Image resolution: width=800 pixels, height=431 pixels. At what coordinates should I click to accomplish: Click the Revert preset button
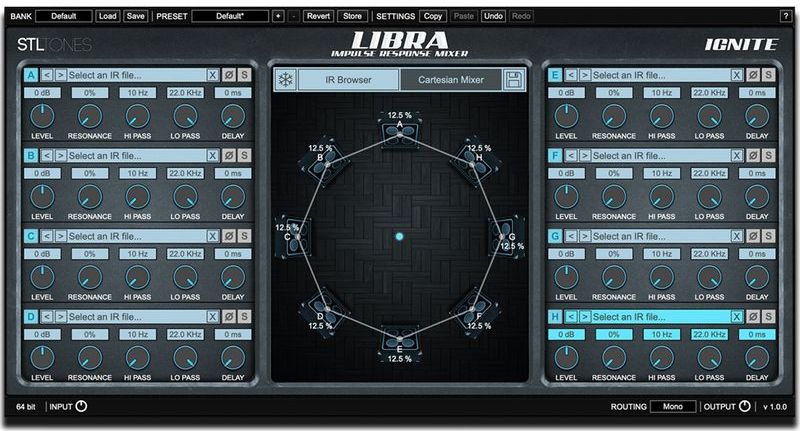(x=318, y=16)
